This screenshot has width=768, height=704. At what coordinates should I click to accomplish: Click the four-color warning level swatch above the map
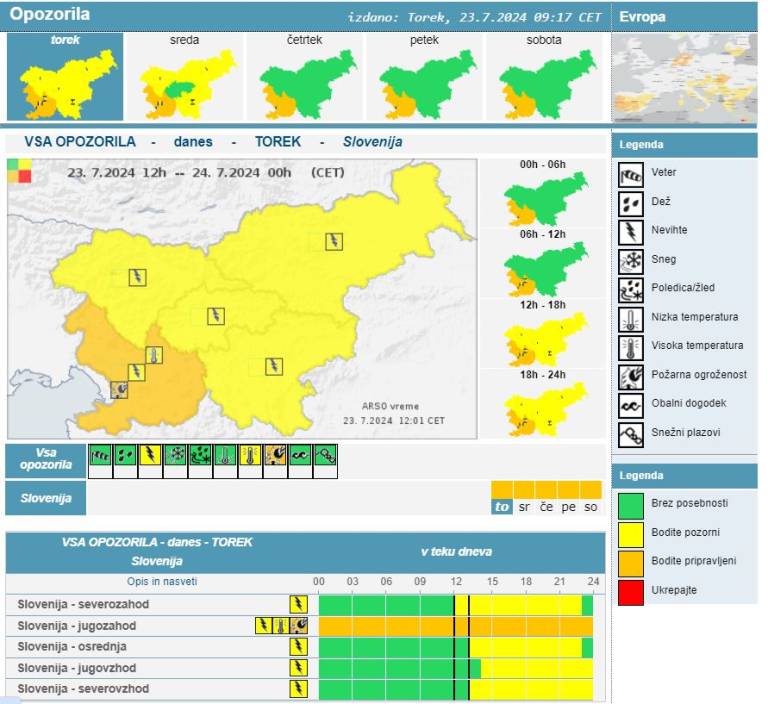pos(19,171)
